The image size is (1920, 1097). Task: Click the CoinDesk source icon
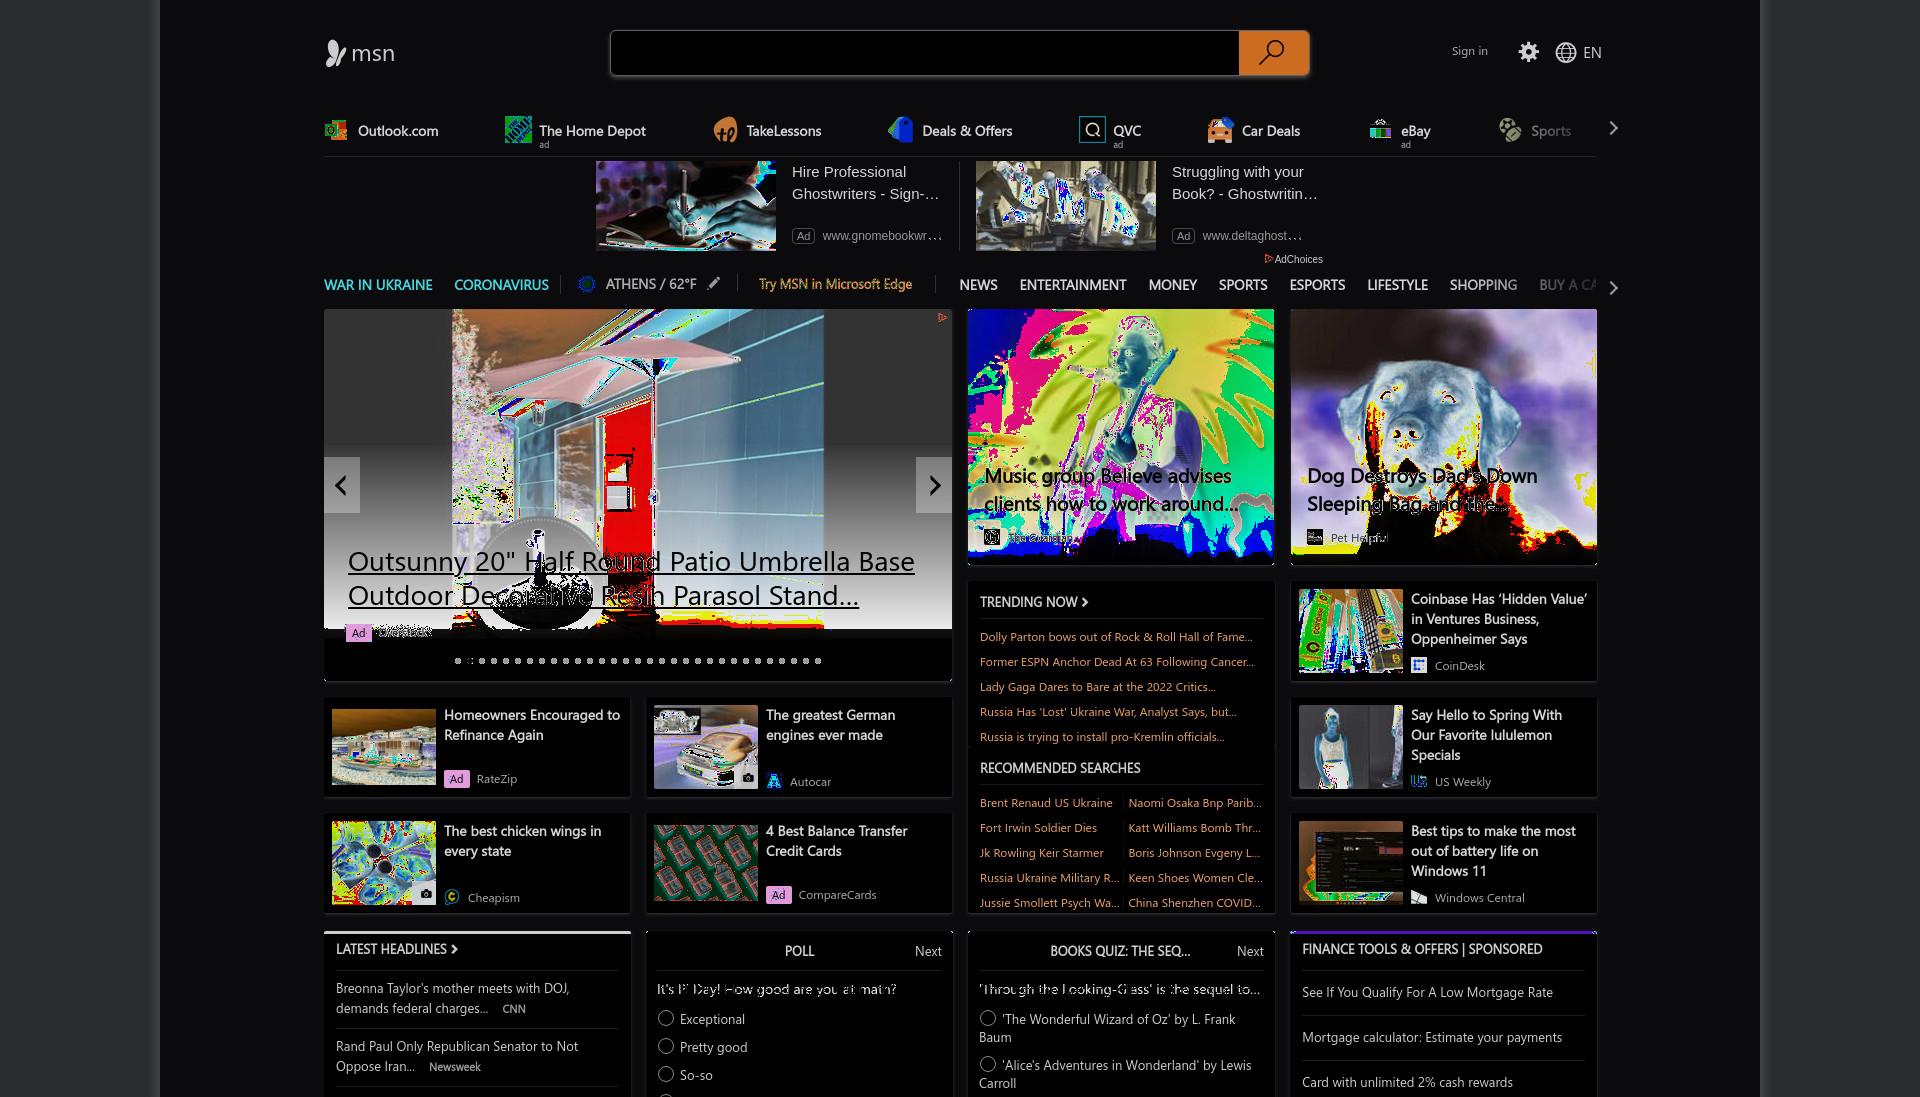(x=1419, y=665)
